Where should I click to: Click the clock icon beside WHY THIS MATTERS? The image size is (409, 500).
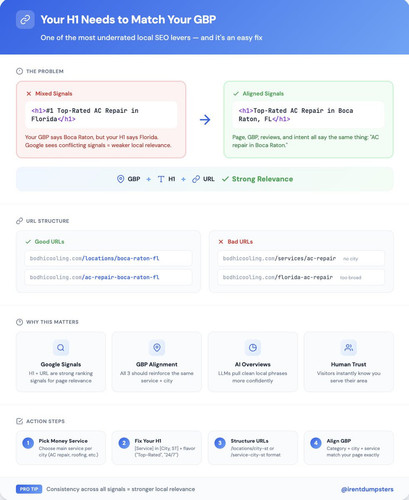click(x=19, y=322)
